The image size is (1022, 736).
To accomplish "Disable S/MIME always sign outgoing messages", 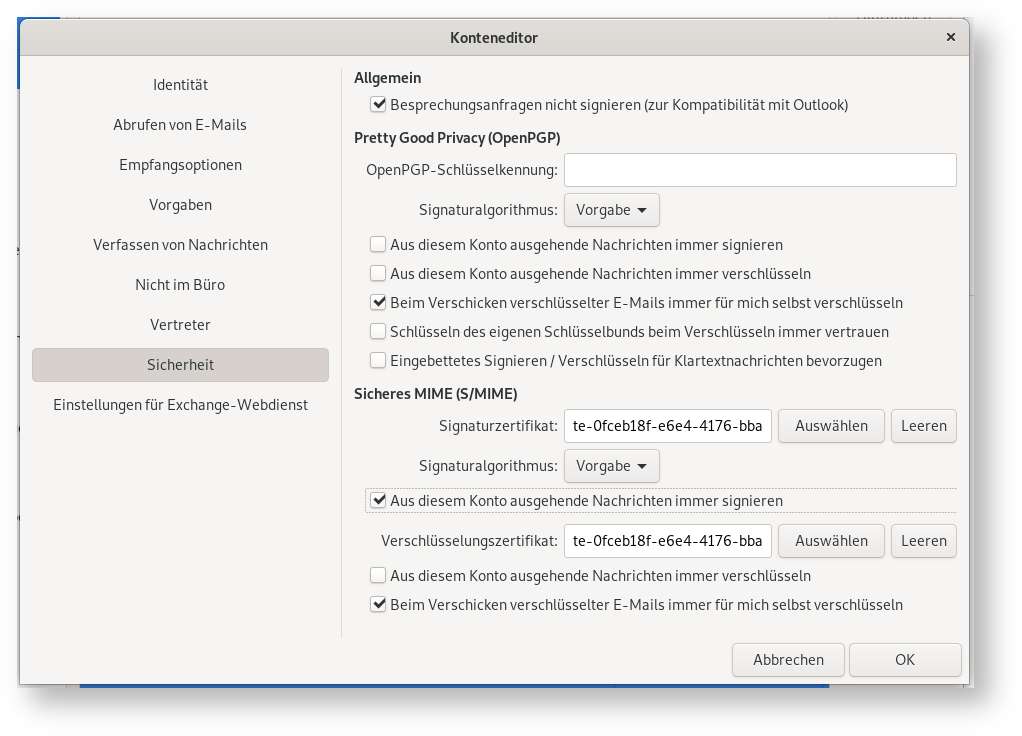I will tap(378, 500).
